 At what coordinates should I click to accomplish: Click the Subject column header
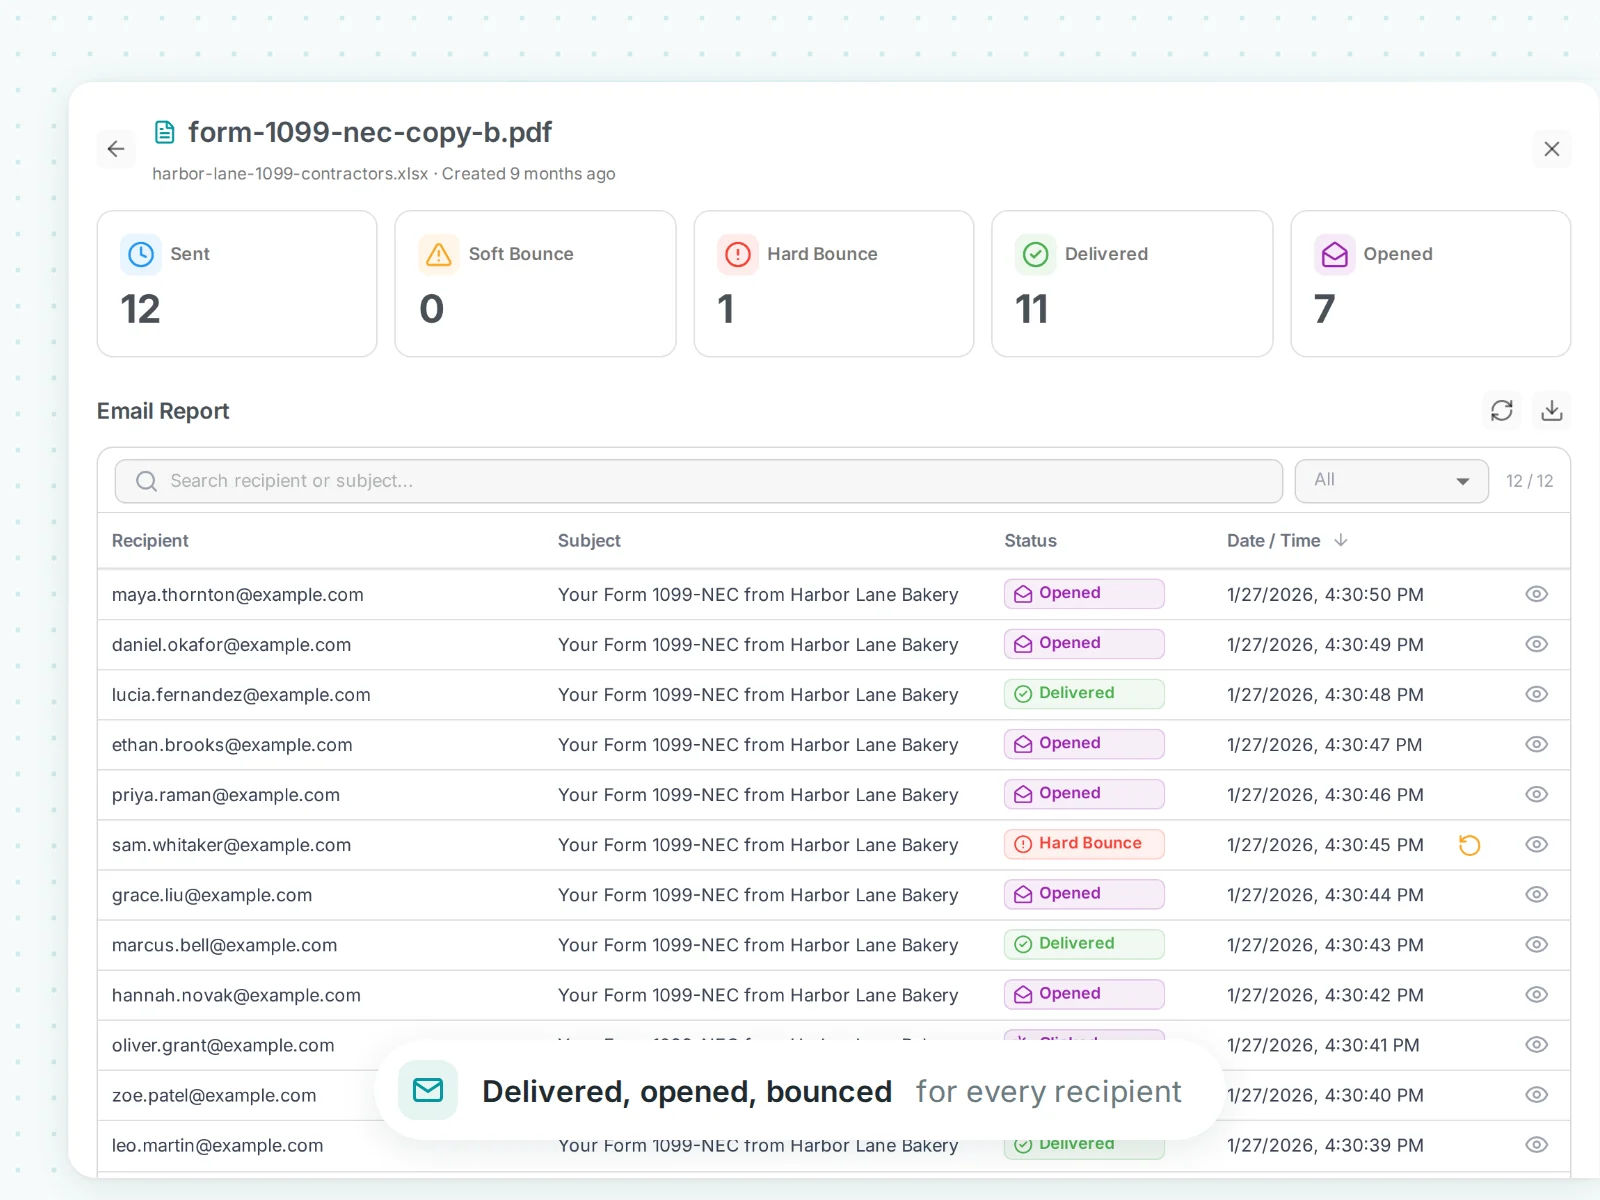pyautogui.click(x=589, y=540)
